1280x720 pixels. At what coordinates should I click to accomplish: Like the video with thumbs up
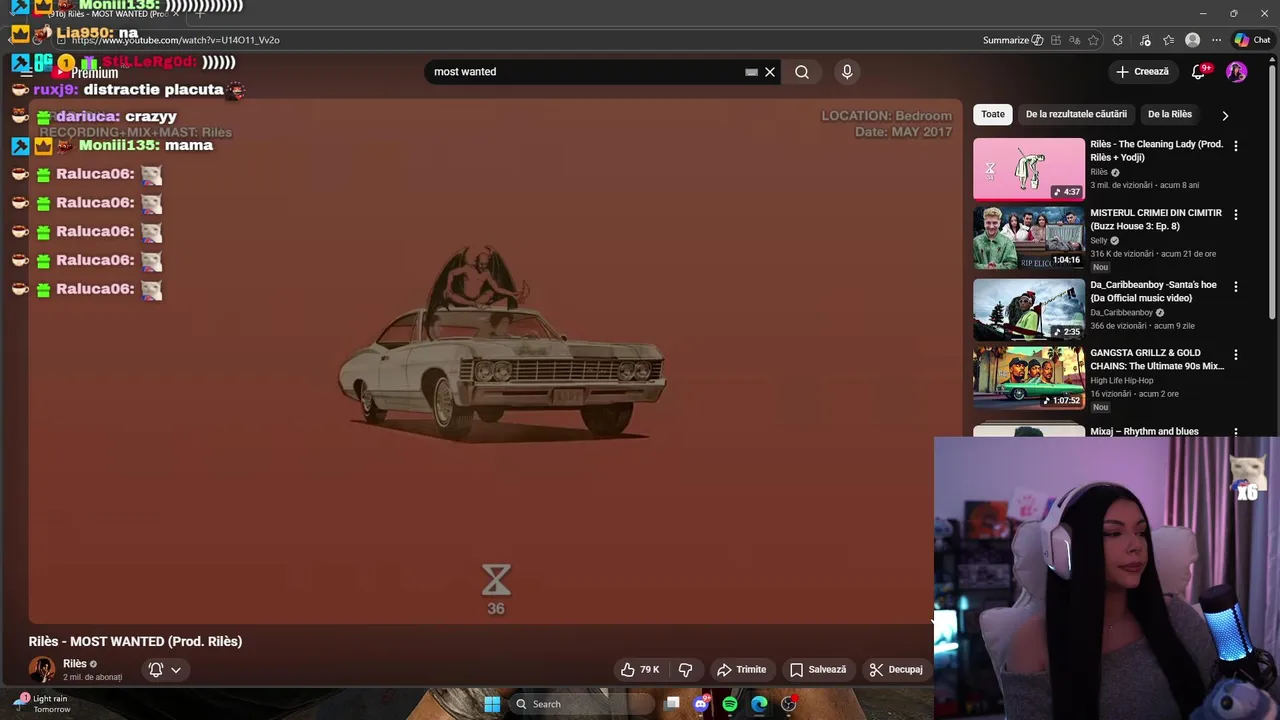640,670
